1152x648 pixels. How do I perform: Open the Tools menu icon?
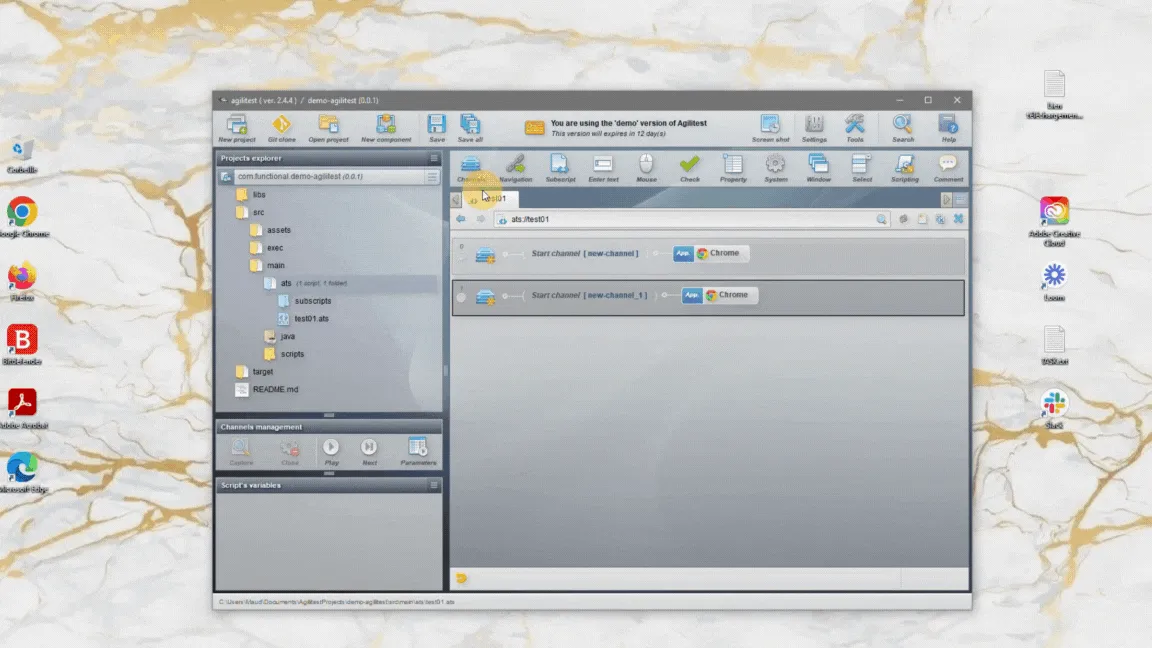pyautogui.click(x=854, y=128)
